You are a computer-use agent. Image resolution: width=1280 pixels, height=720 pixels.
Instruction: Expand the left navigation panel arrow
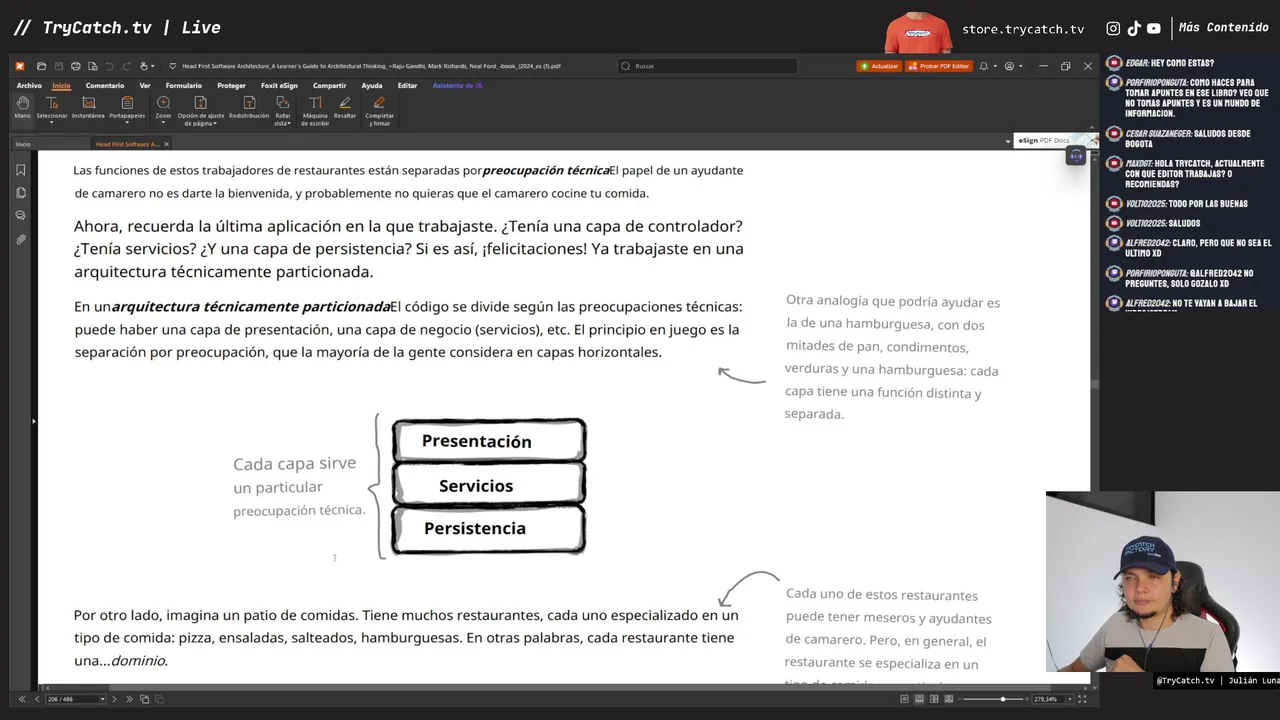pos(33,421)
